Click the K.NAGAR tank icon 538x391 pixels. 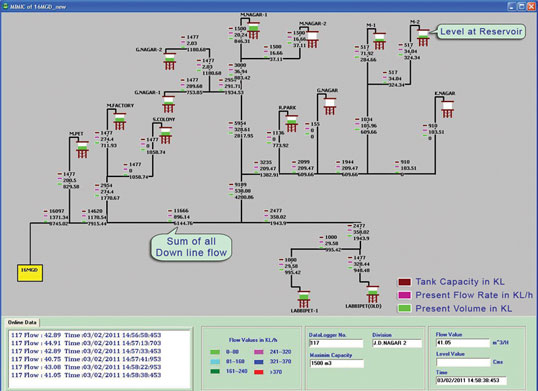(x=447, y=109)
